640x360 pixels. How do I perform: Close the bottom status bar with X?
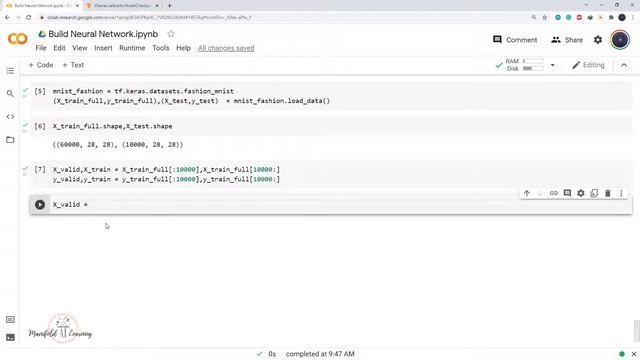634,354
